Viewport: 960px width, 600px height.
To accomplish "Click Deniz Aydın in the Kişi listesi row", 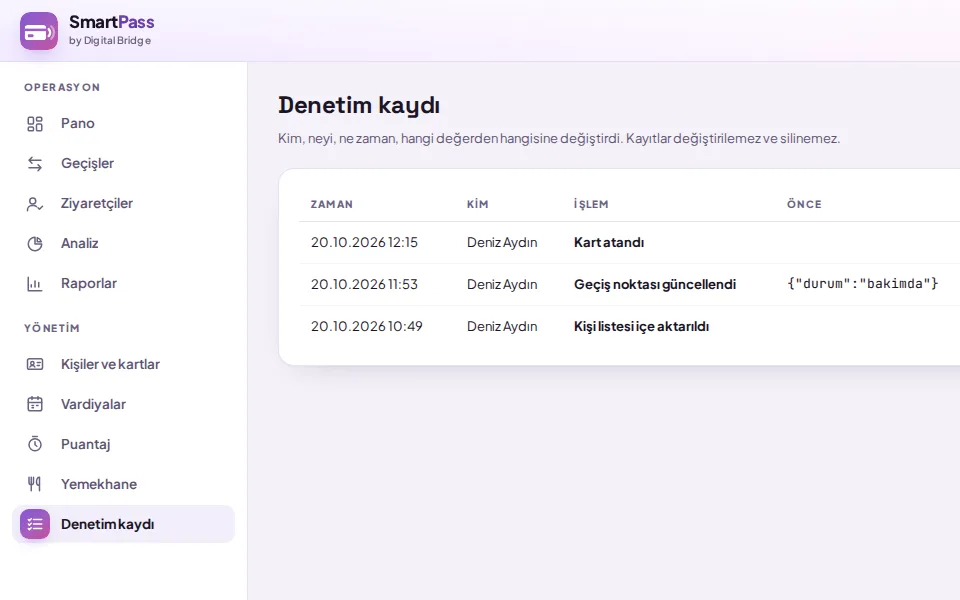I will 502,326.
